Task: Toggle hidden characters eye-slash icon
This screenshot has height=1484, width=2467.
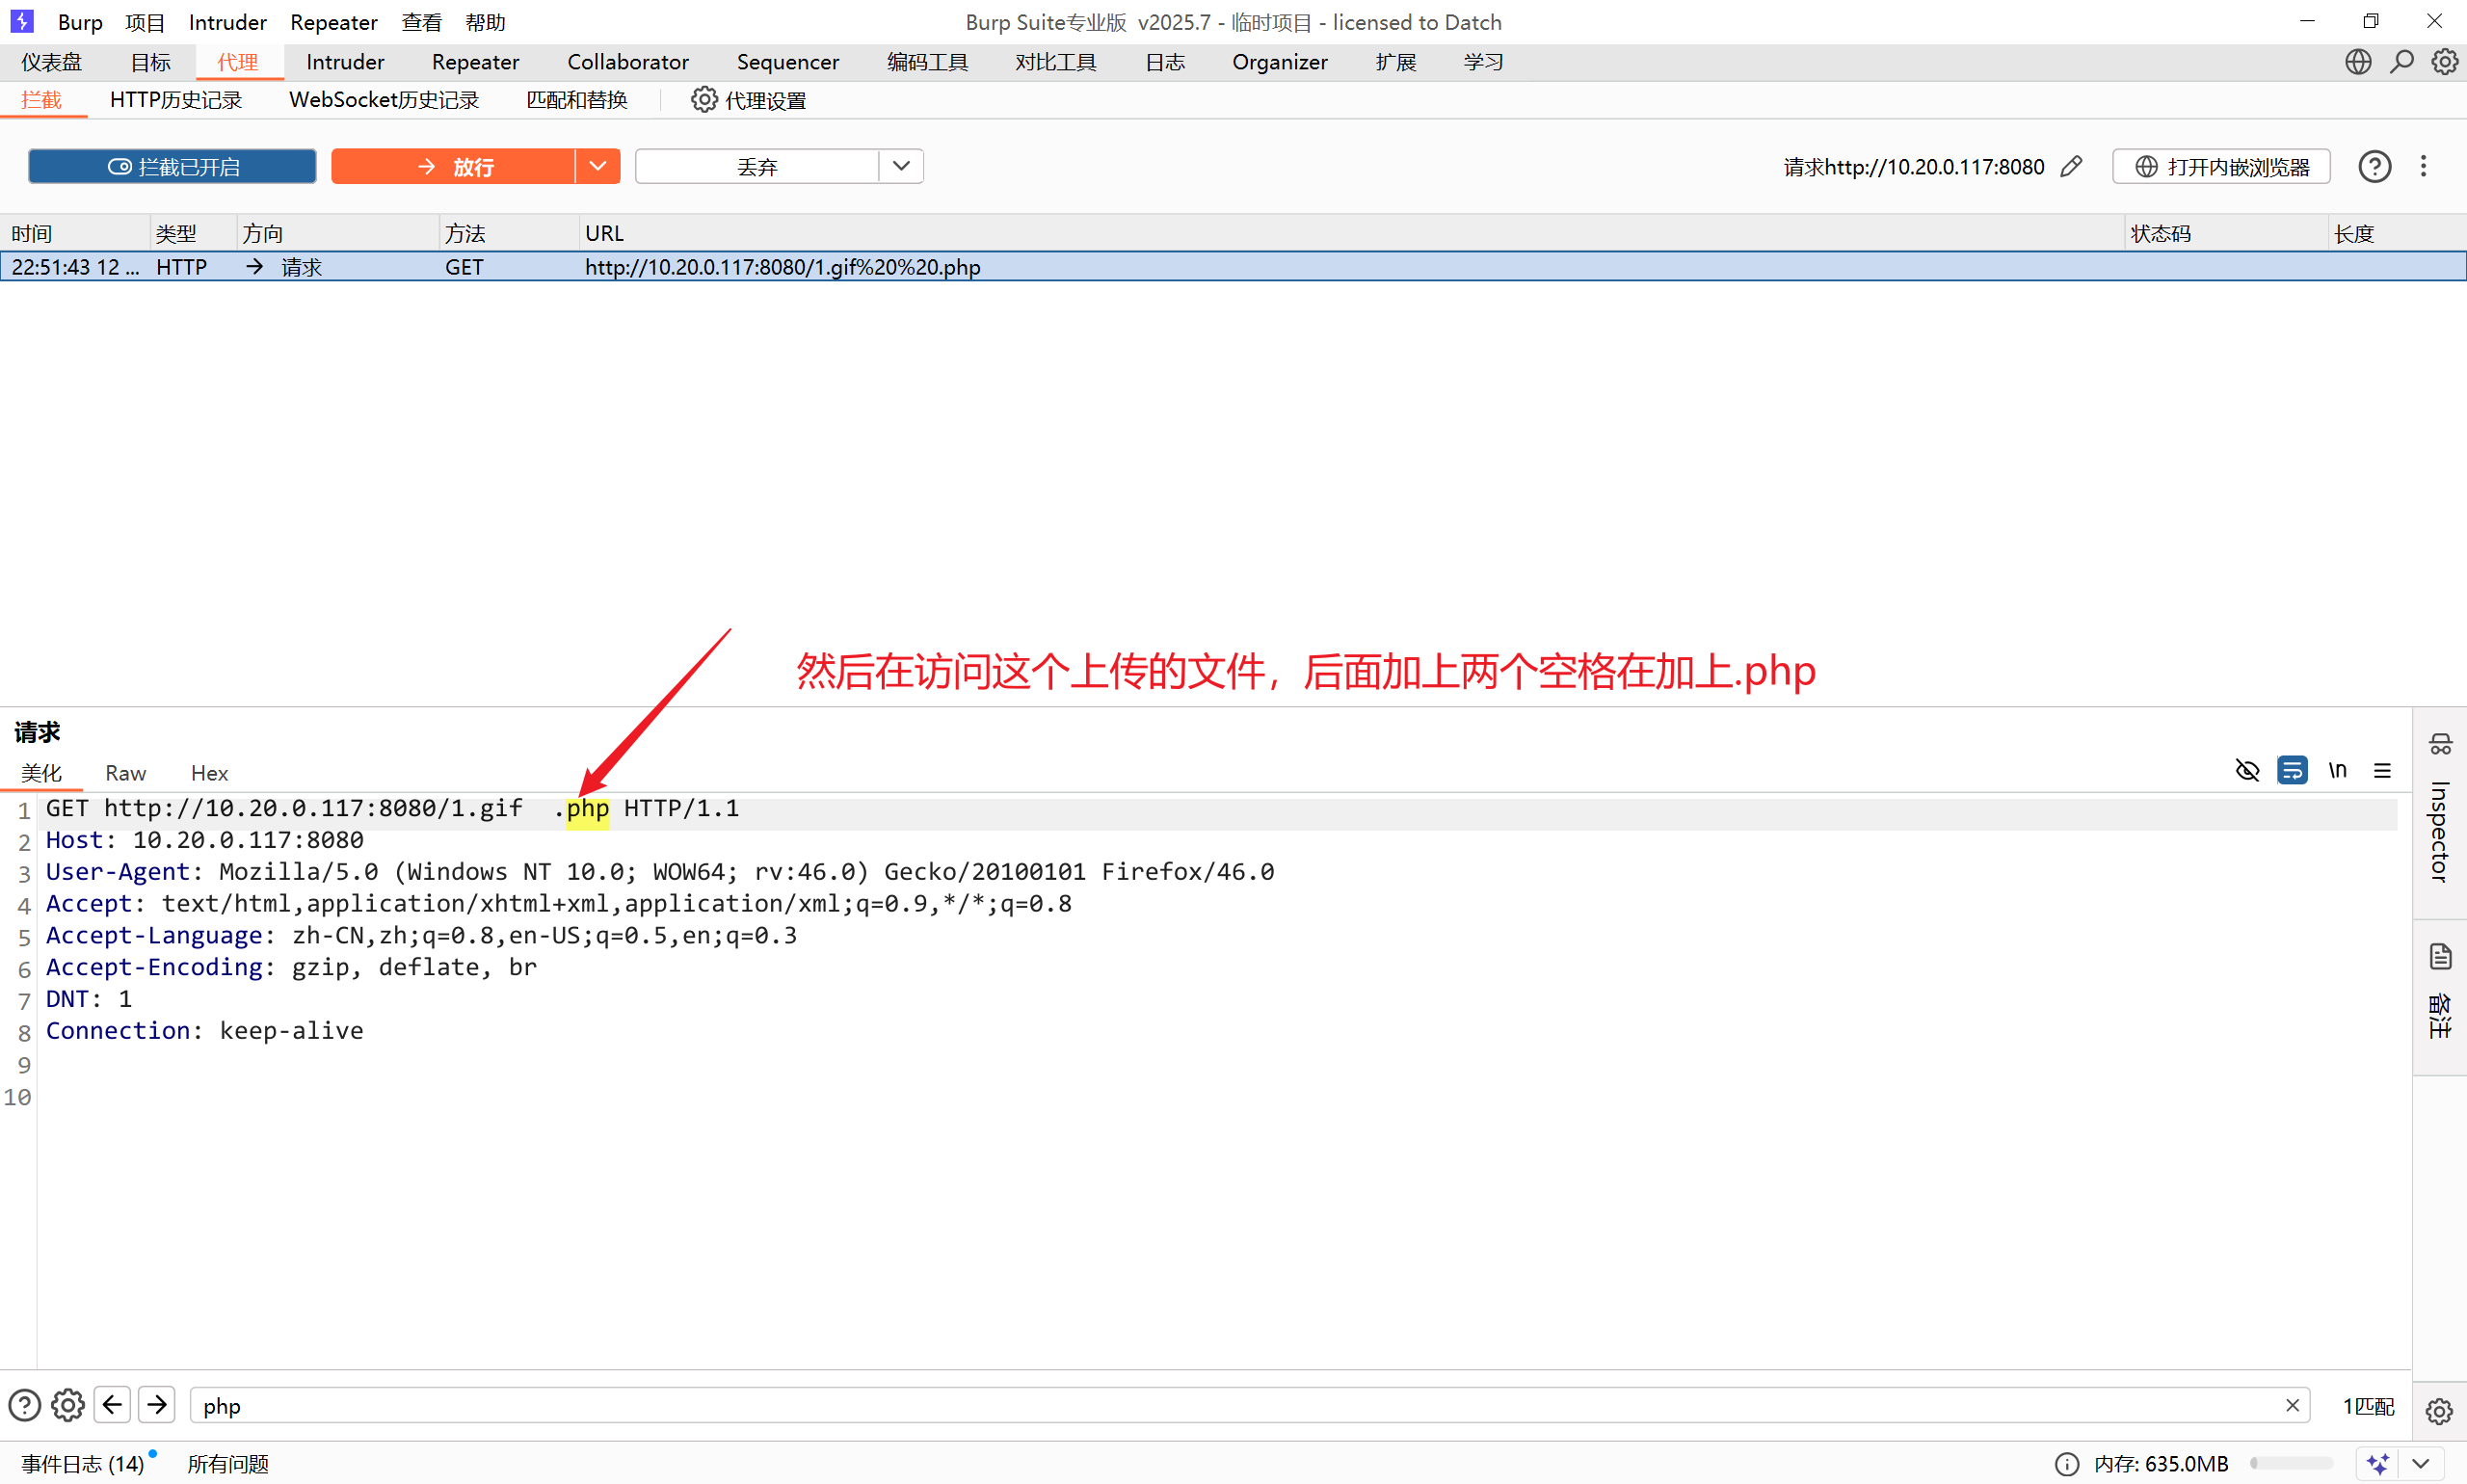Action: click(x=2247, y=770)
